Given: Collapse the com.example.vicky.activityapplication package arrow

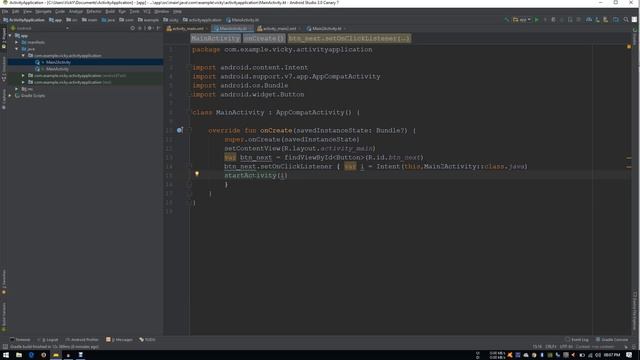Looking at the screenshot, I should pyautogui.click(x=23, y=55).
